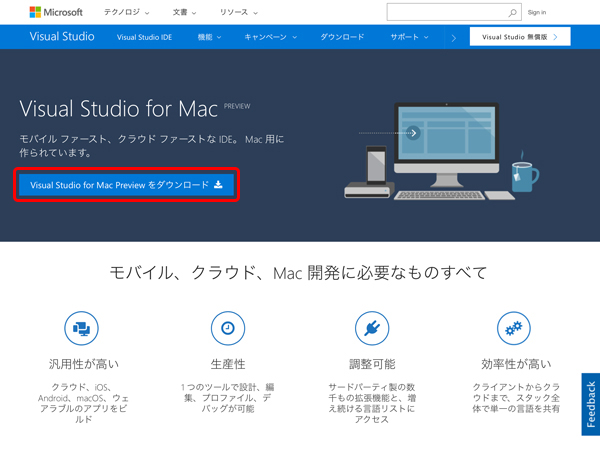This screenshot has width=600, height=450.
Task: Expand the サポート menu
Action: 409,37
